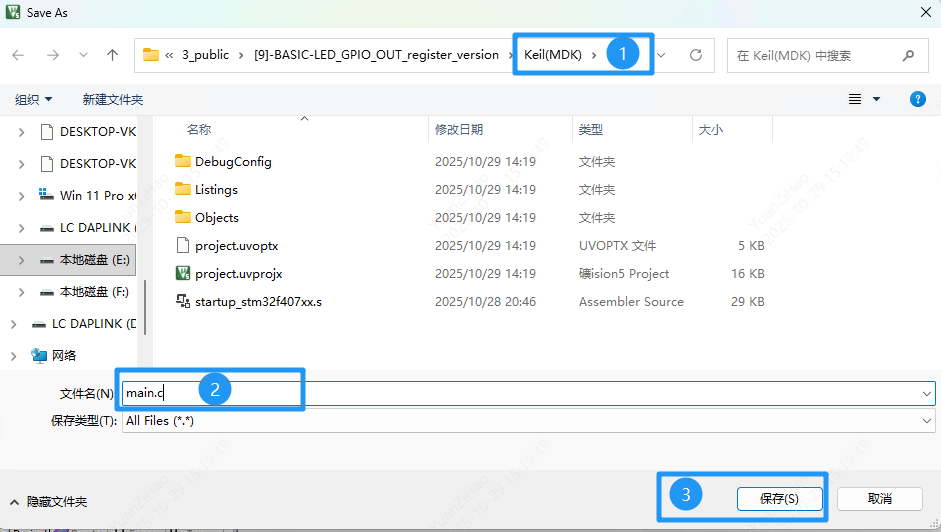Click the 保存(S) save button

click(780, 499)
